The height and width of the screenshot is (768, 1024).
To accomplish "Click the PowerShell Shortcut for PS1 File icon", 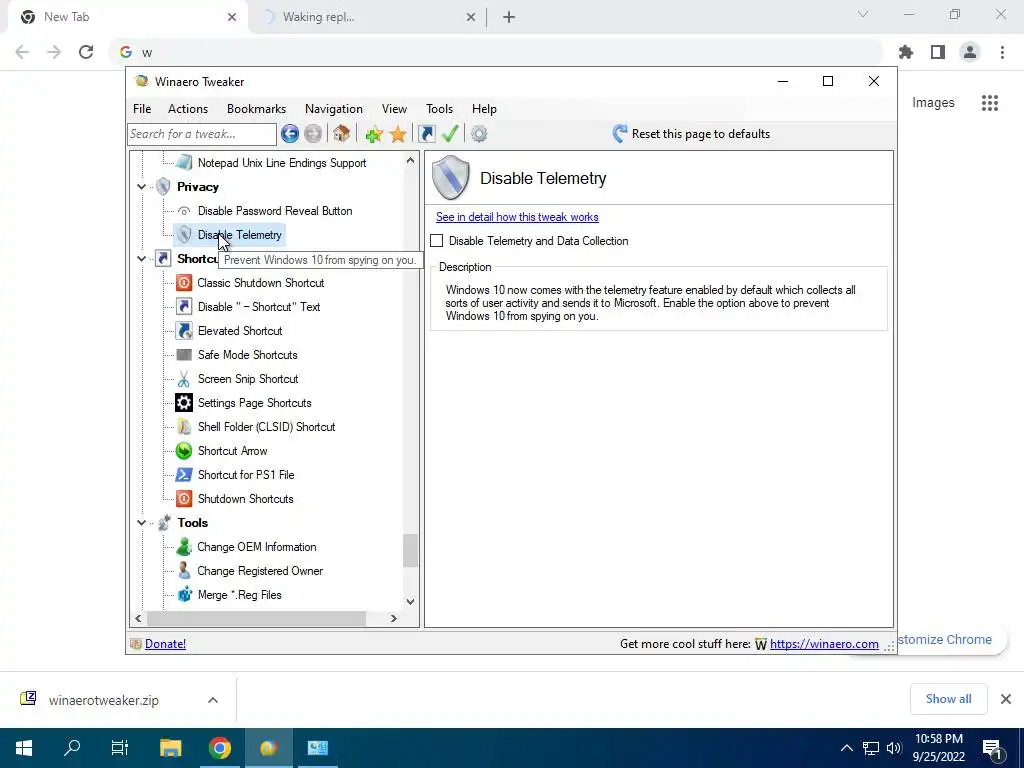I will point(184,475).
